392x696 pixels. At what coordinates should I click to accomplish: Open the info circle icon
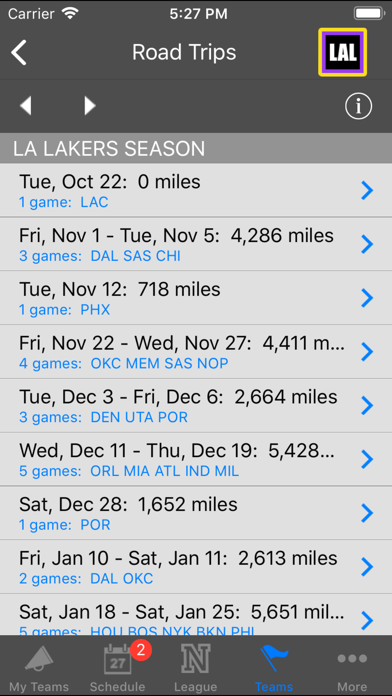tap(359, 107)
